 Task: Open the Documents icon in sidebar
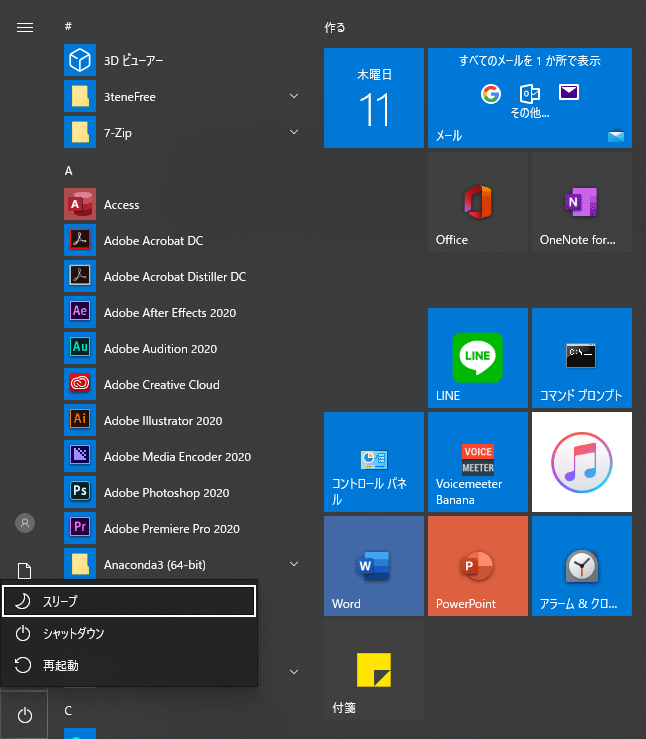[x=25, y=570]
